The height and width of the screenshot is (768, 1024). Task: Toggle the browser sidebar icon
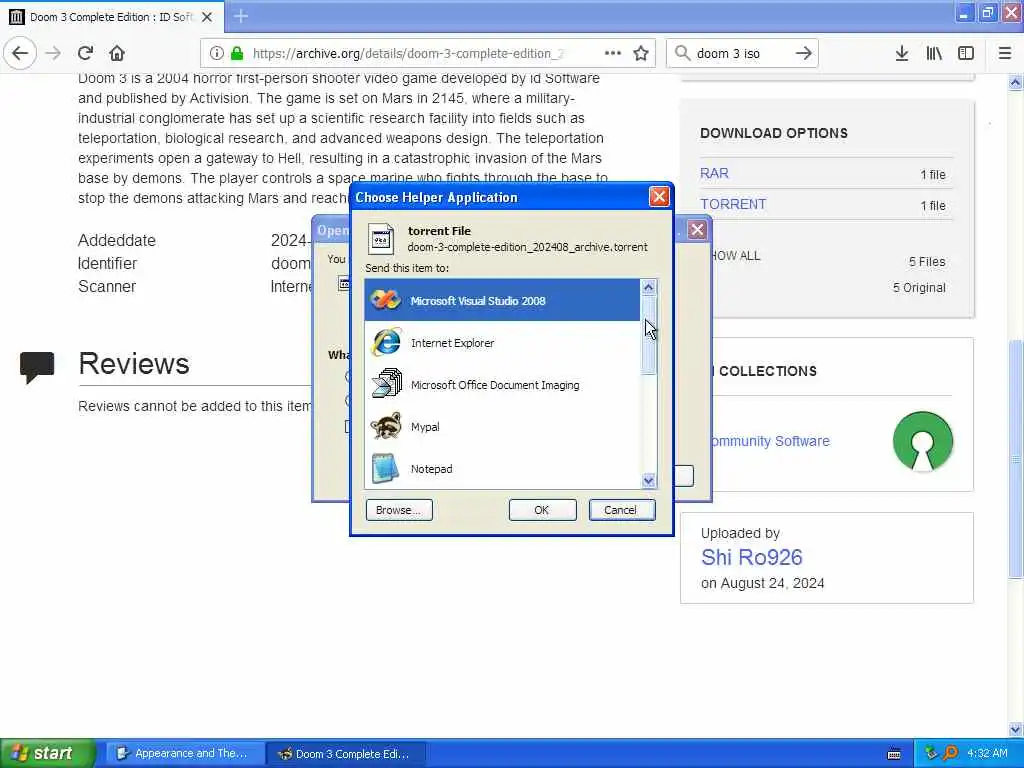click(x=966, y=54)
